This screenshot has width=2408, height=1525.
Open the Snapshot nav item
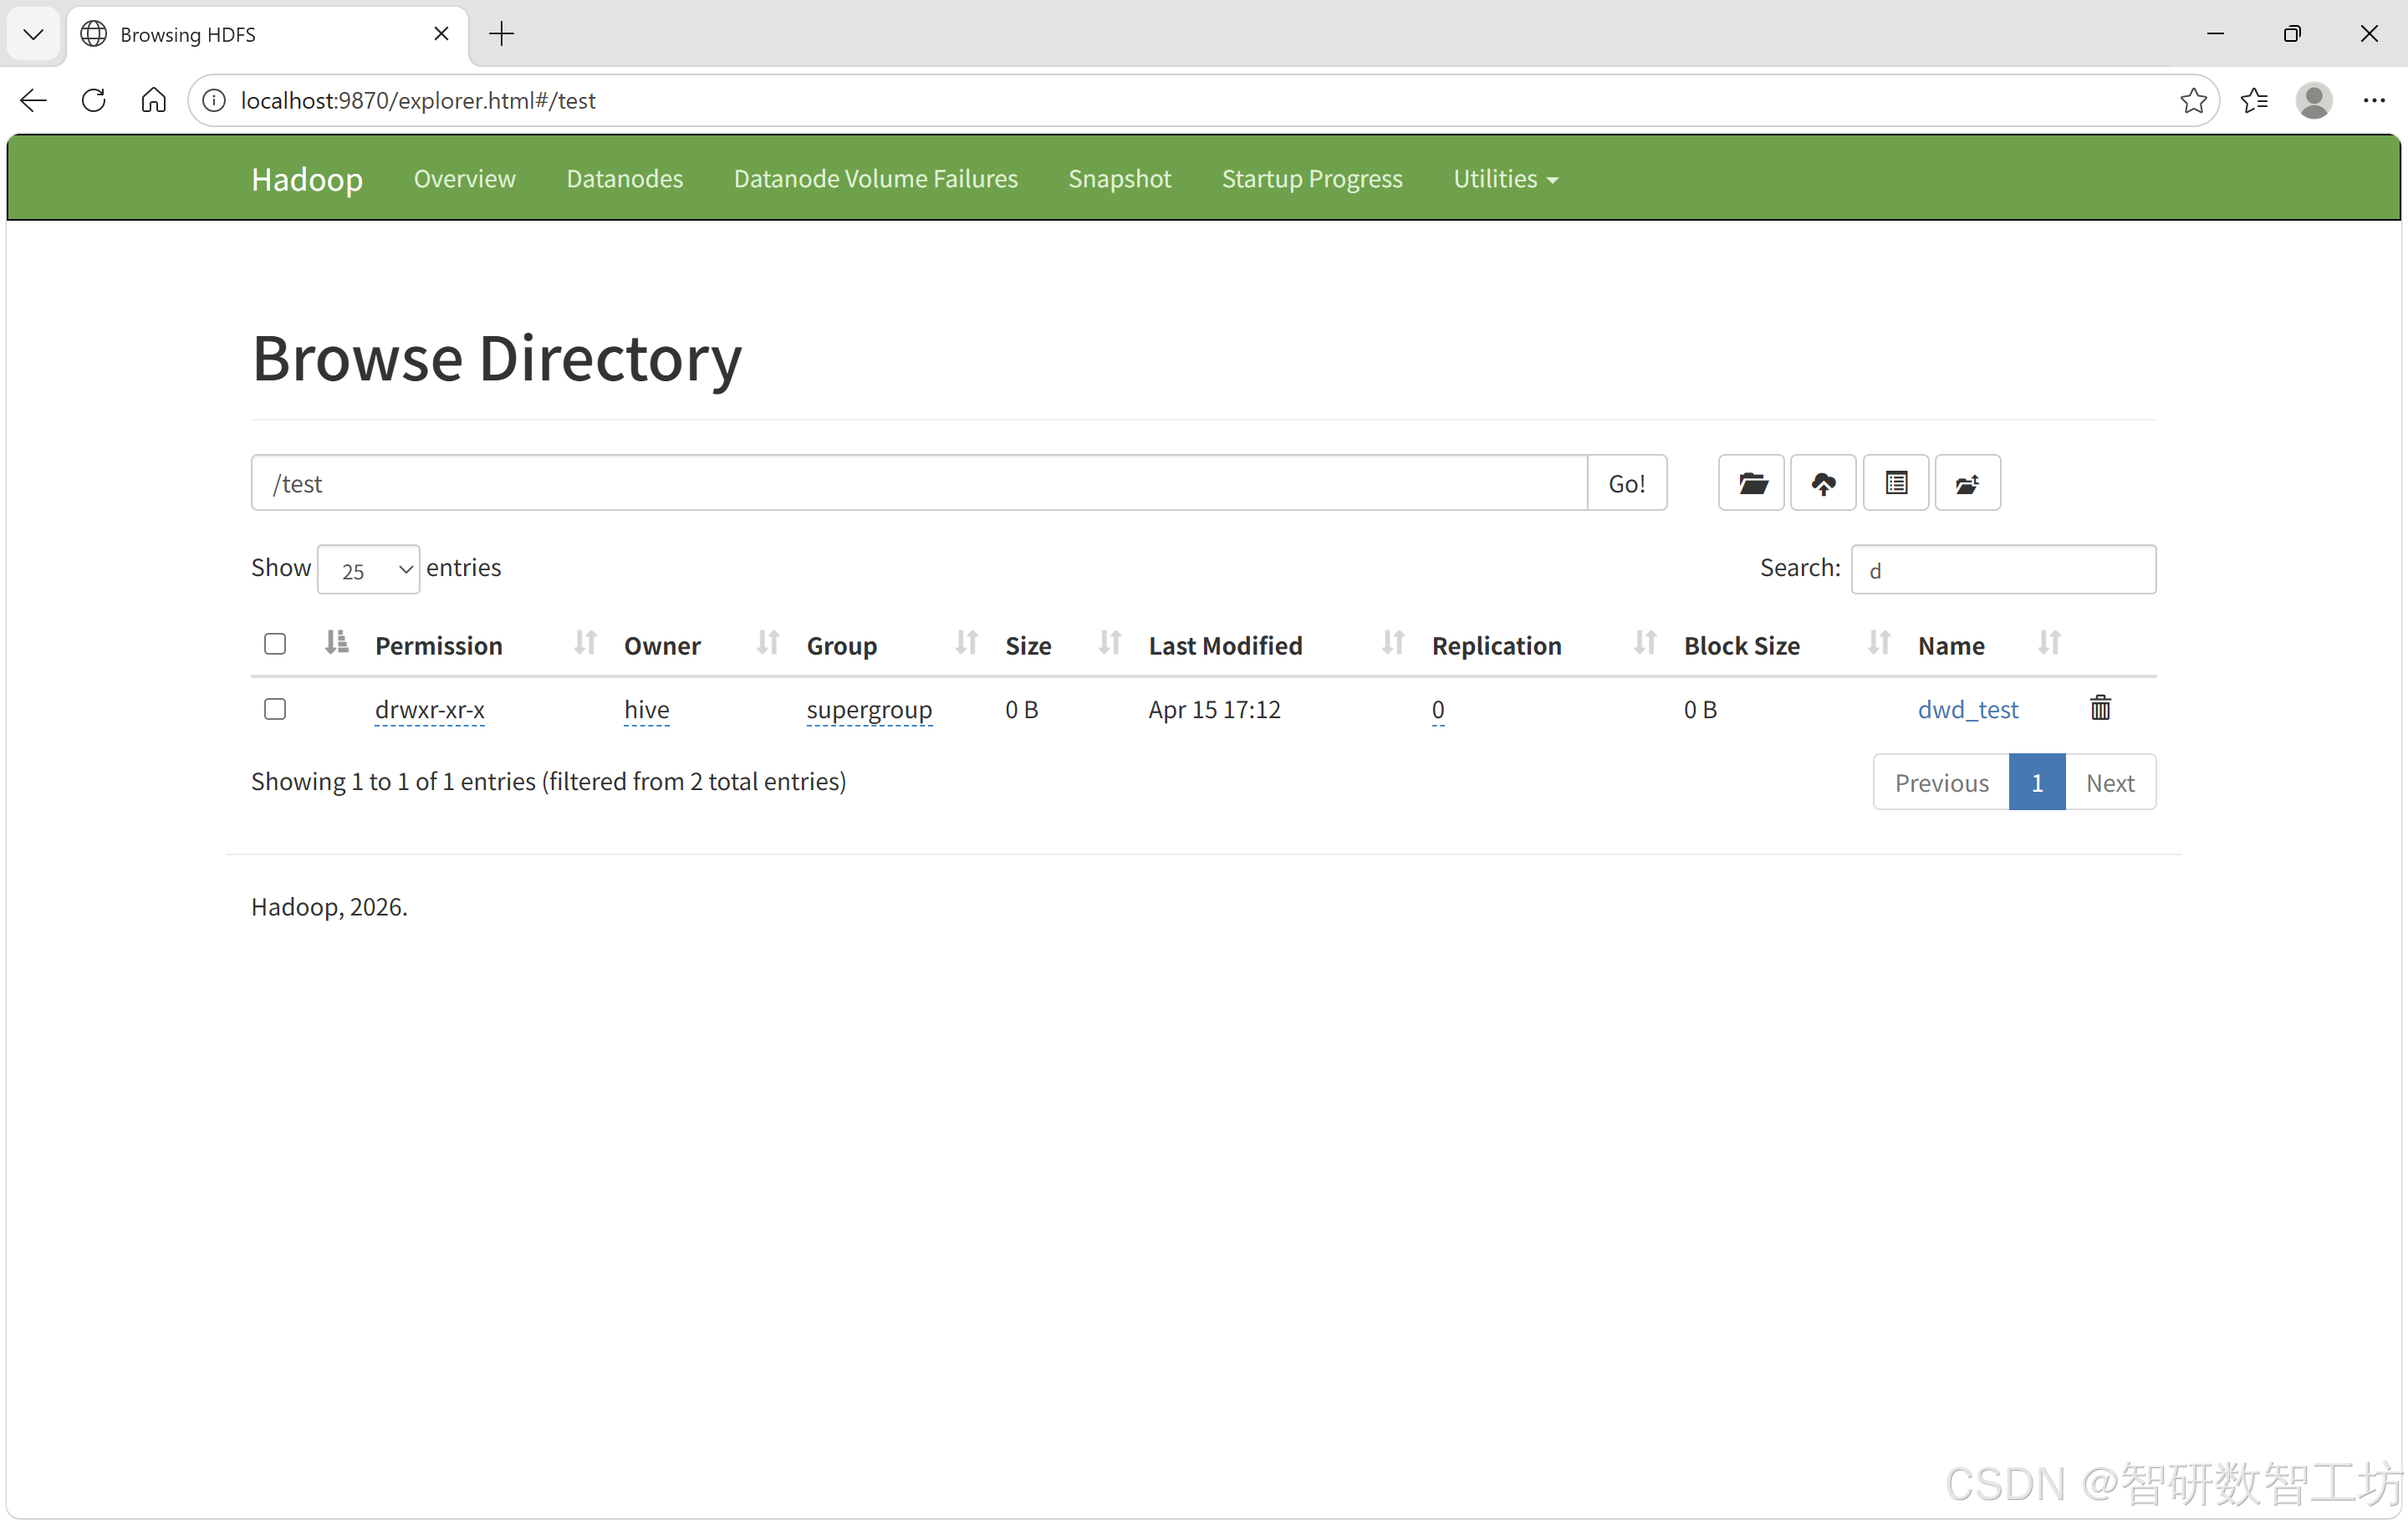click(x=1119, y=179)
